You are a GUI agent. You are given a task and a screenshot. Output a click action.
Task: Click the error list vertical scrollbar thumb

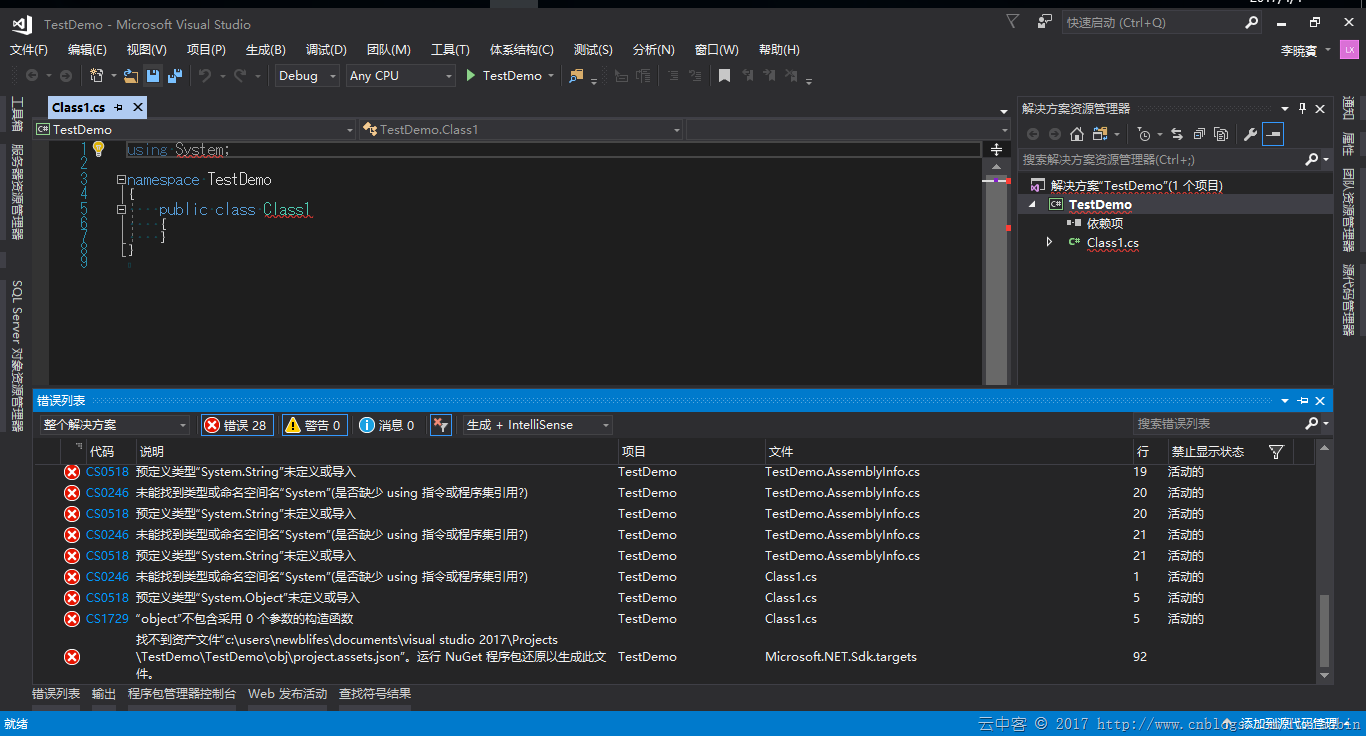click(1325, 631)
